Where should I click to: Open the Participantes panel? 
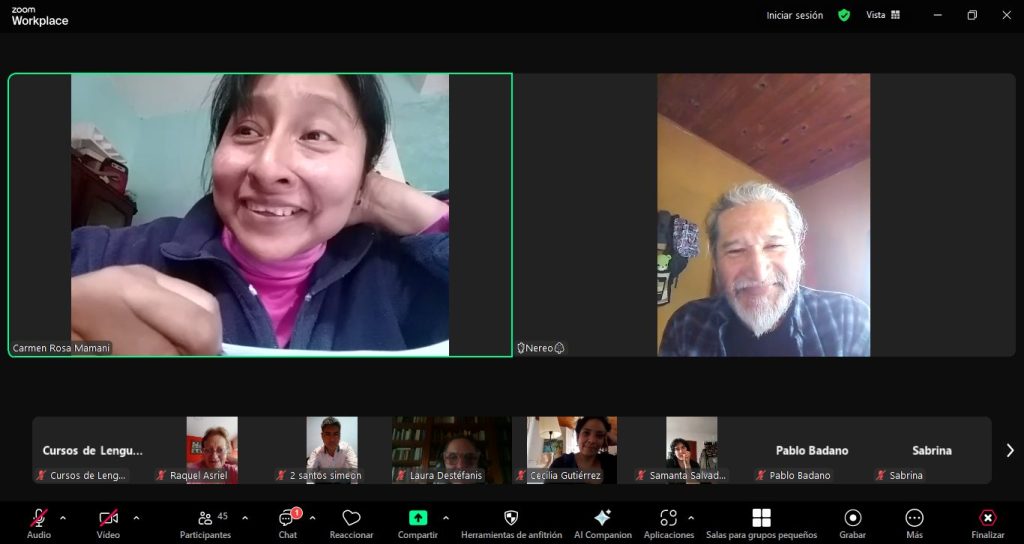click(x=205, y=518)
